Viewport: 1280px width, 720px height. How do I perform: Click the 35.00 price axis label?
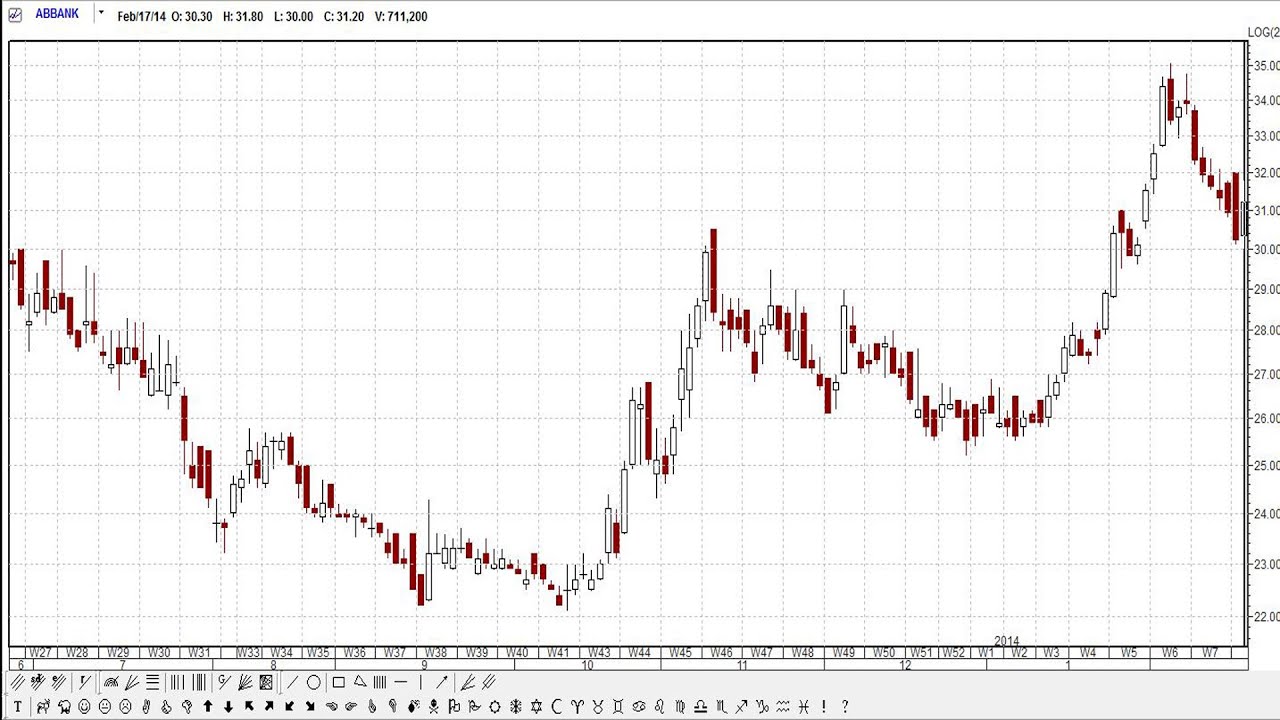[x=1266, y=66]
